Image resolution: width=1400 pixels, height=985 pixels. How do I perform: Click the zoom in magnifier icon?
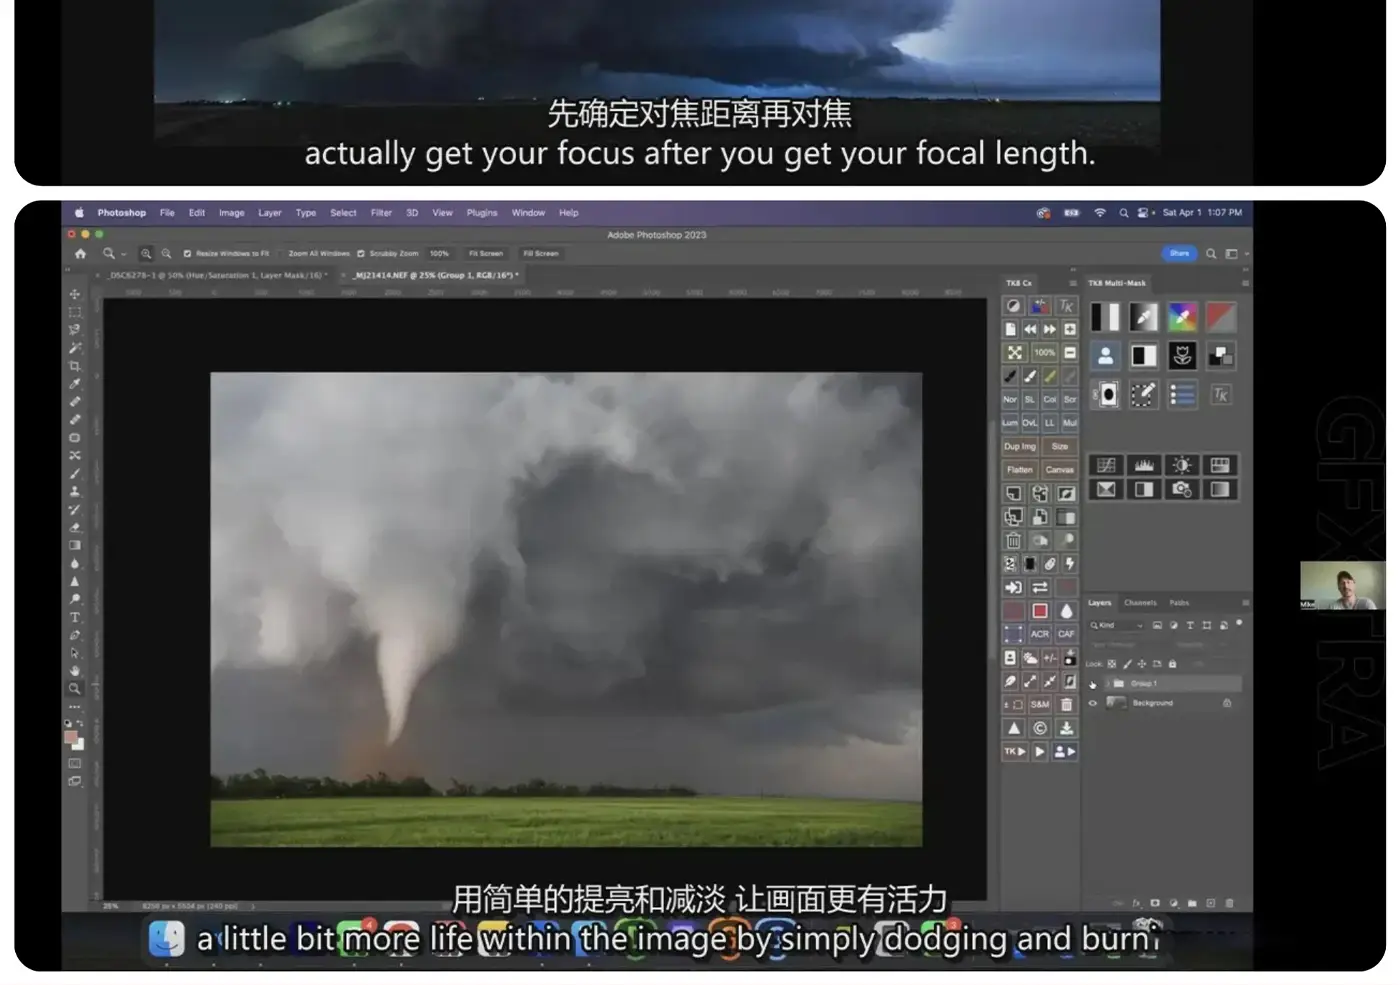[146, 254]
